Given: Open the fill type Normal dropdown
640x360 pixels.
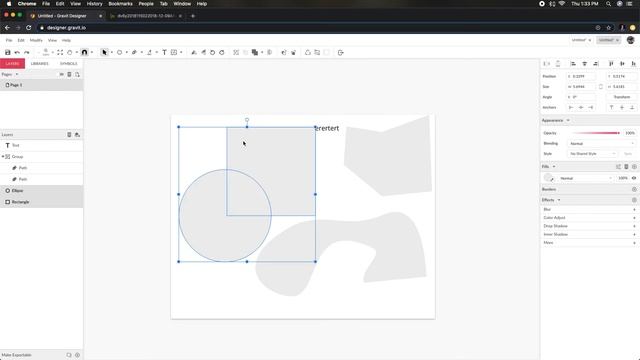Looking at the screenshot, I should [586, 178].
